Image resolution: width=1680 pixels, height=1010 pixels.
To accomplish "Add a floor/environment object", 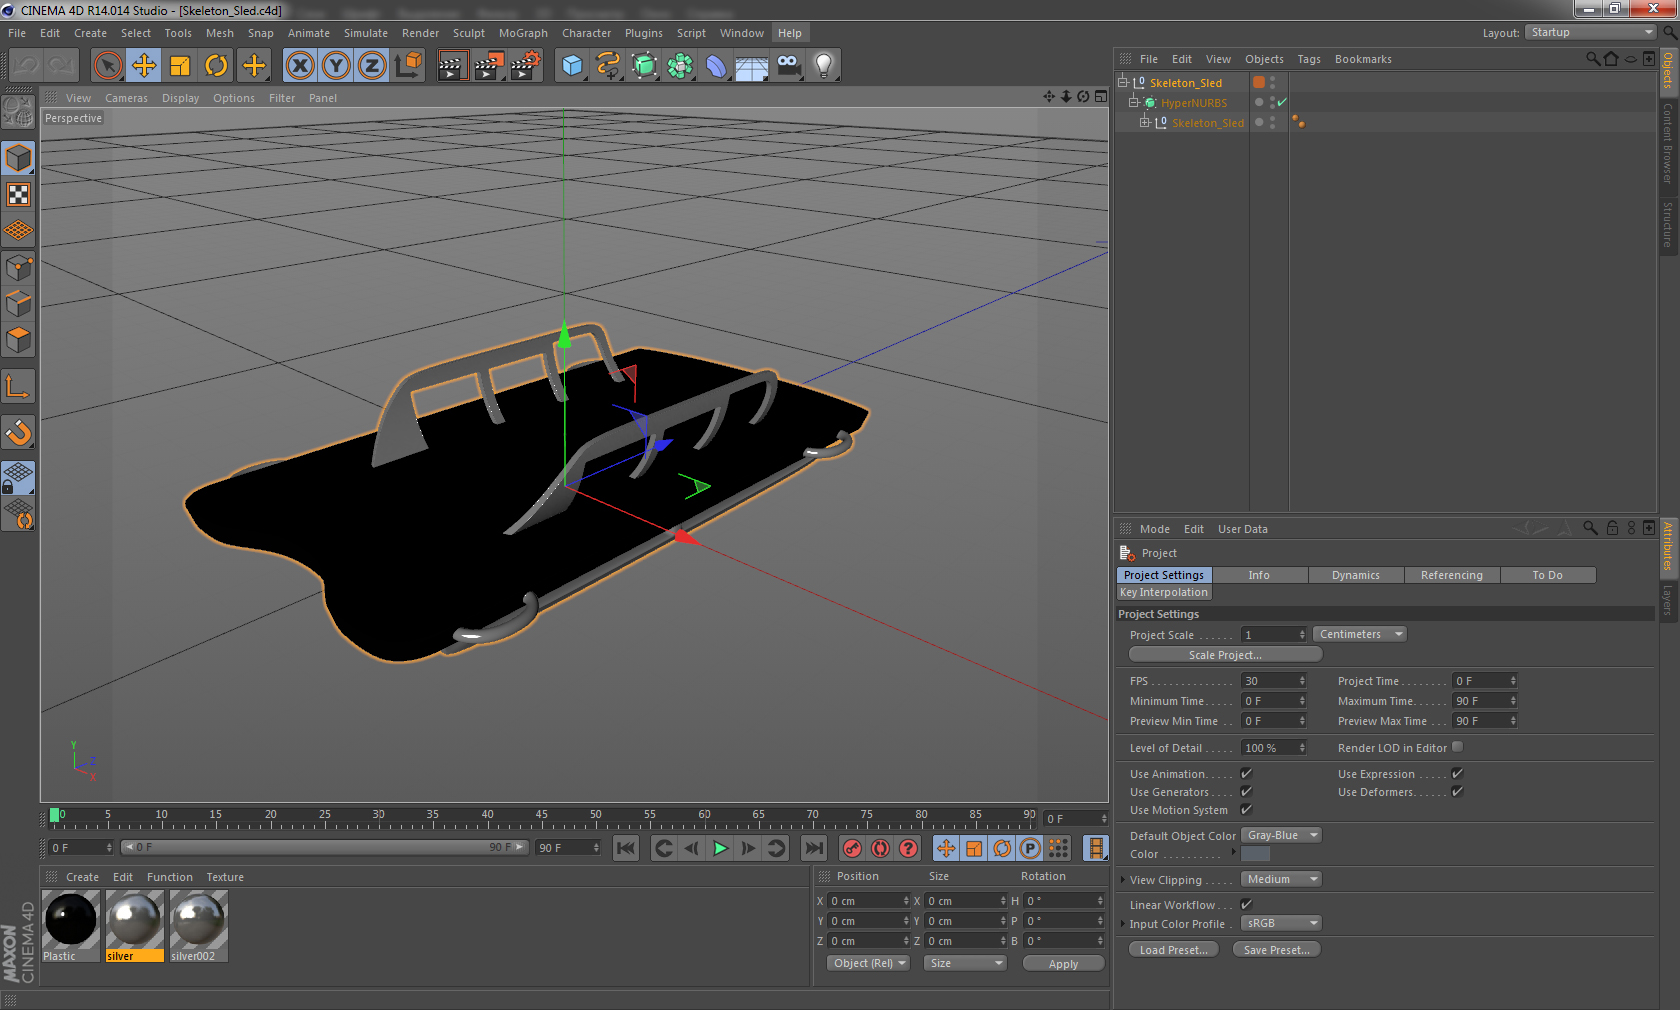I will 751,66.
